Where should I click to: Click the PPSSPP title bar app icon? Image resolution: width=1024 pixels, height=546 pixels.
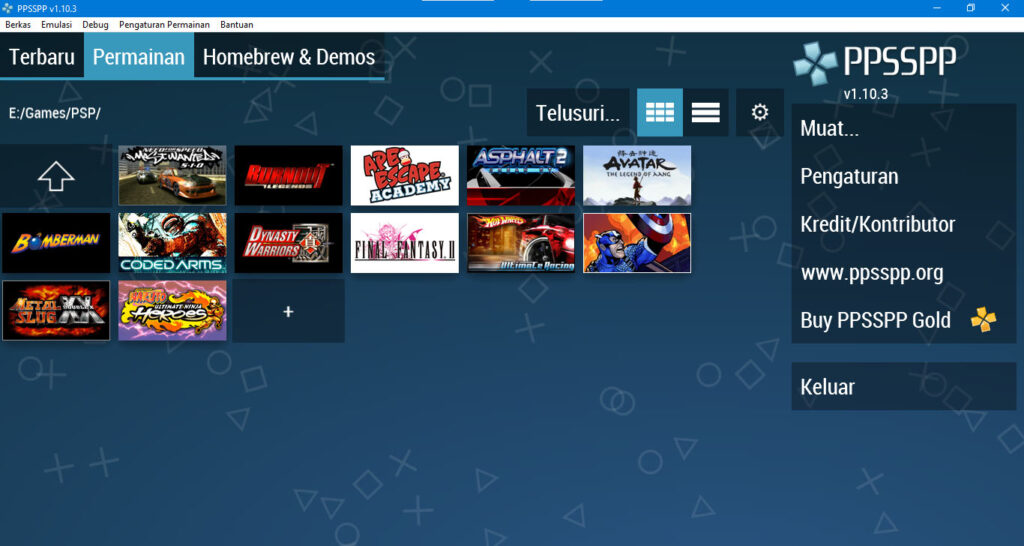click(8, 8)
